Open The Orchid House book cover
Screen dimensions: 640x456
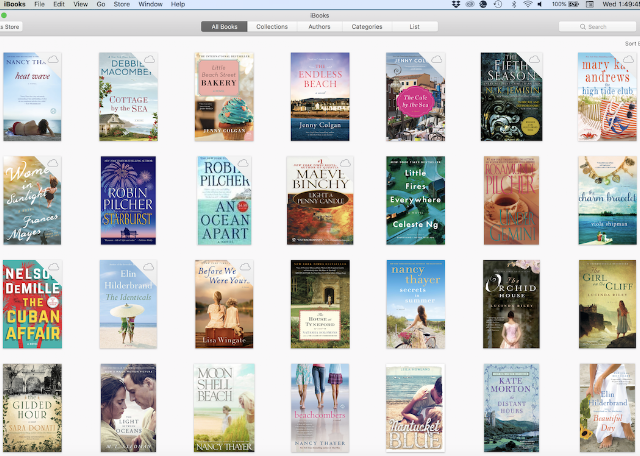pos(511,304)
